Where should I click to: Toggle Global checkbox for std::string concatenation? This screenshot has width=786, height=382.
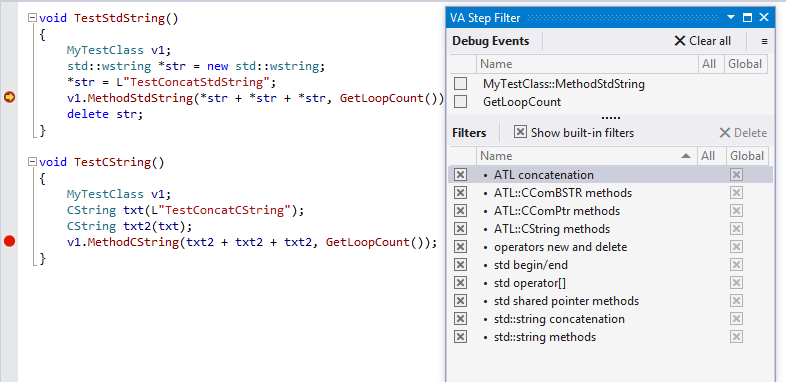pyautogui.click(x=736, y=319)
